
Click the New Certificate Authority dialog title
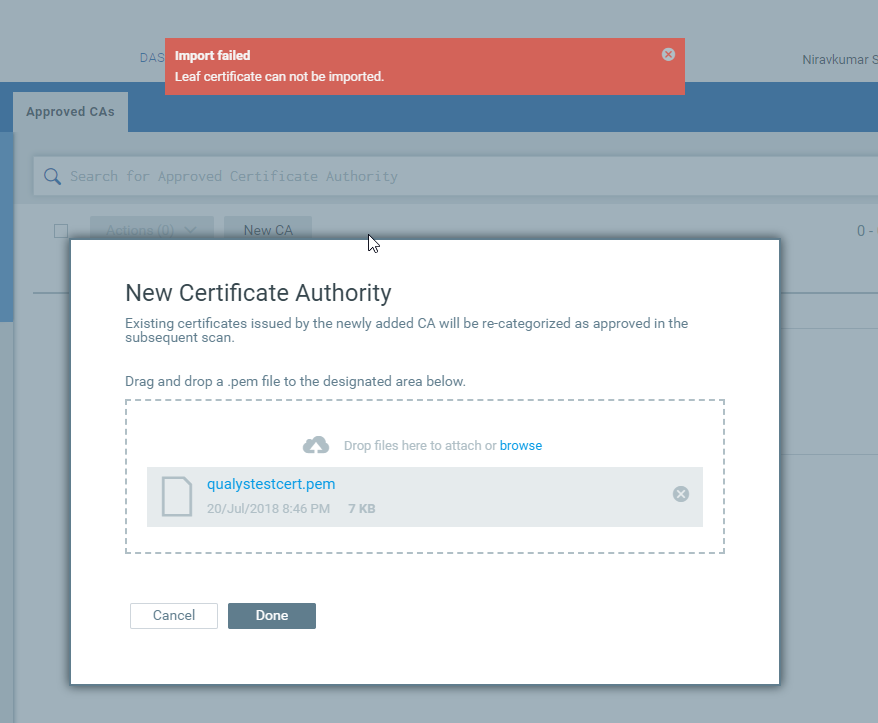pos(258,293)
